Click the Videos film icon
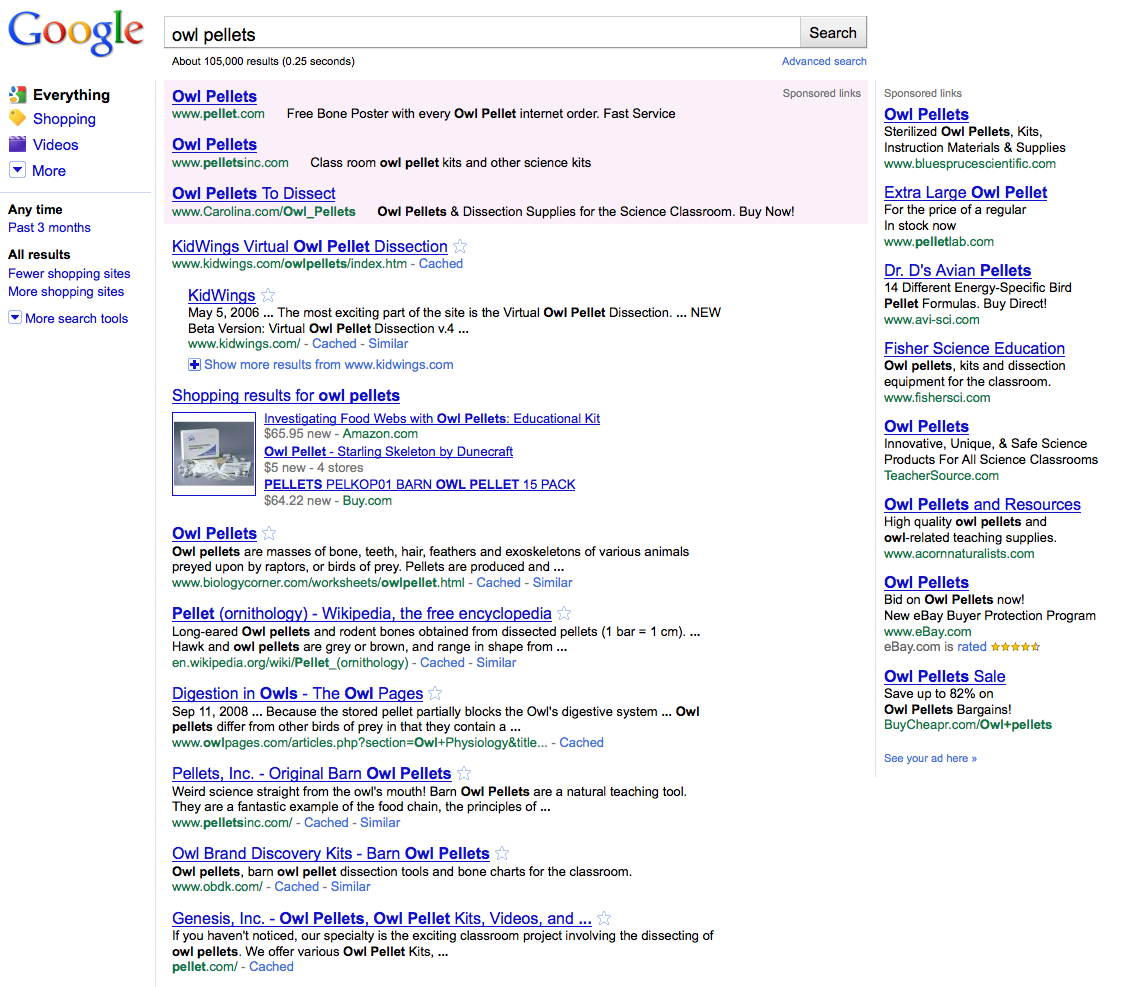The image size is (1130, 987). click(17, 144)
